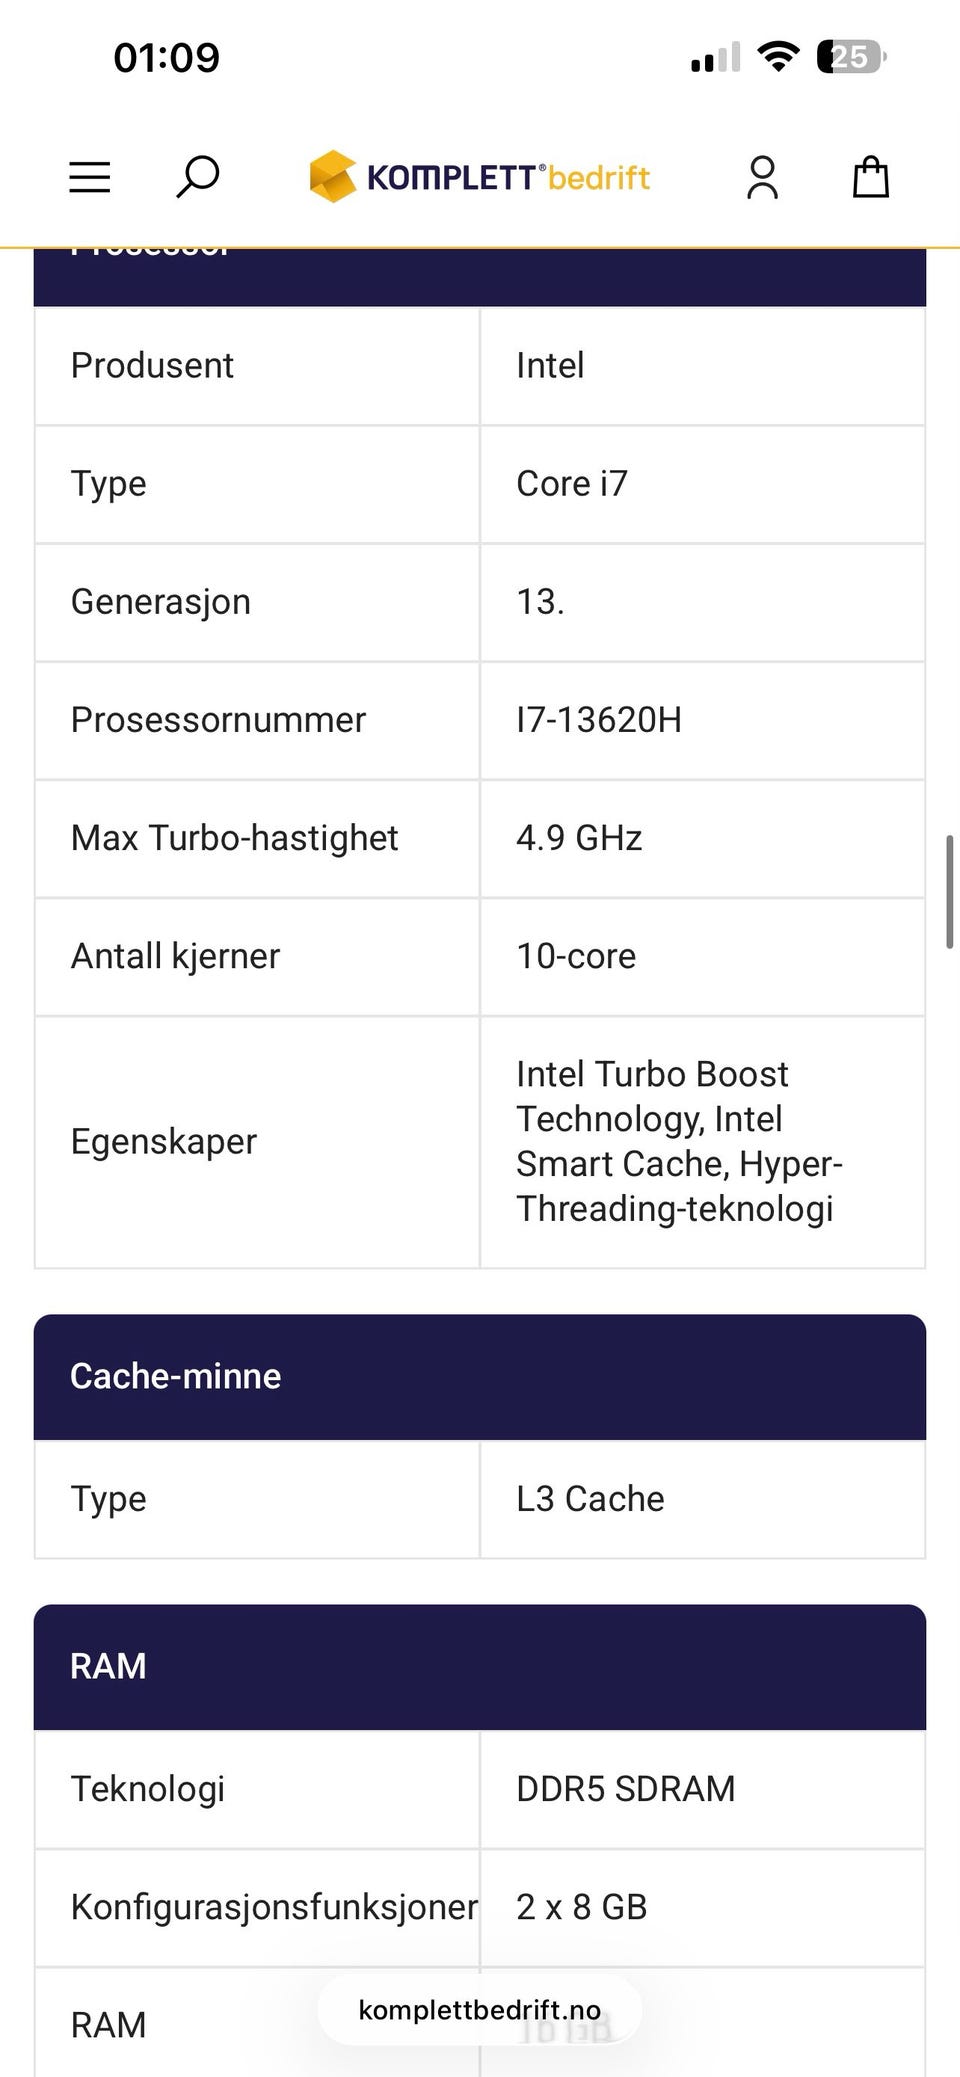Select the I7-13620H processor number
Screen dimensions: 960x2077
(x=598, y=720)
